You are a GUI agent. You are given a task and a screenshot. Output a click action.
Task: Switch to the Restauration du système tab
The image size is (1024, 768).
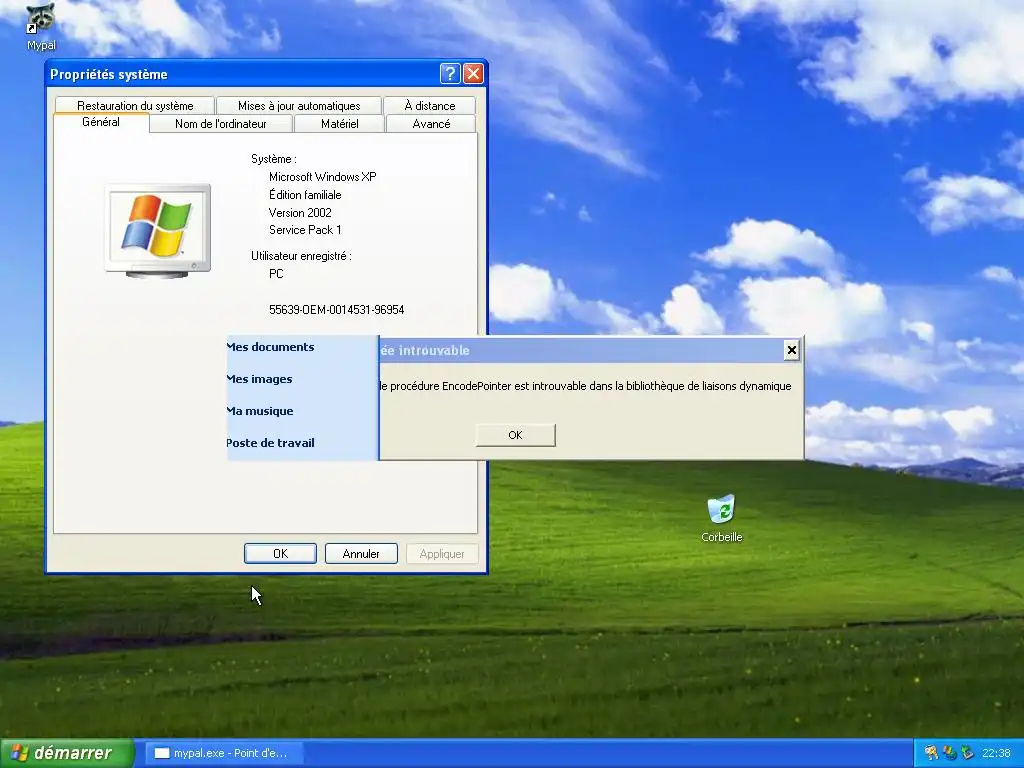click(x=135, y=106)
